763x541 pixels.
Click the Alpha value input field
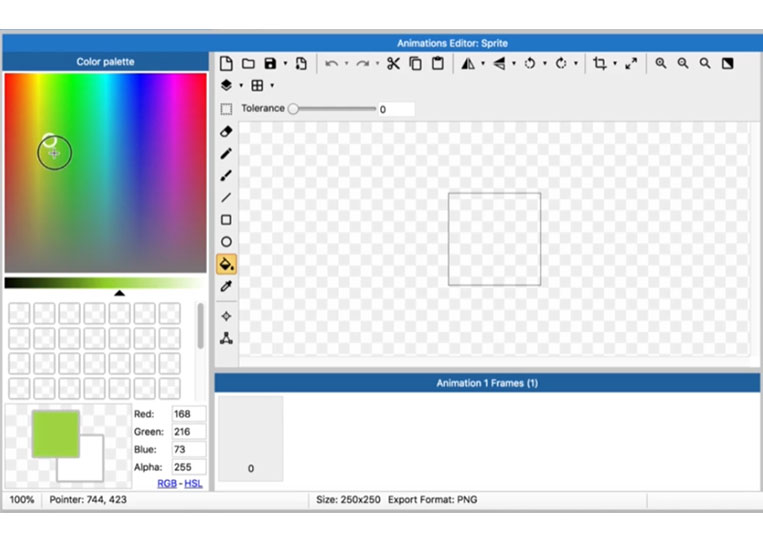189,467
